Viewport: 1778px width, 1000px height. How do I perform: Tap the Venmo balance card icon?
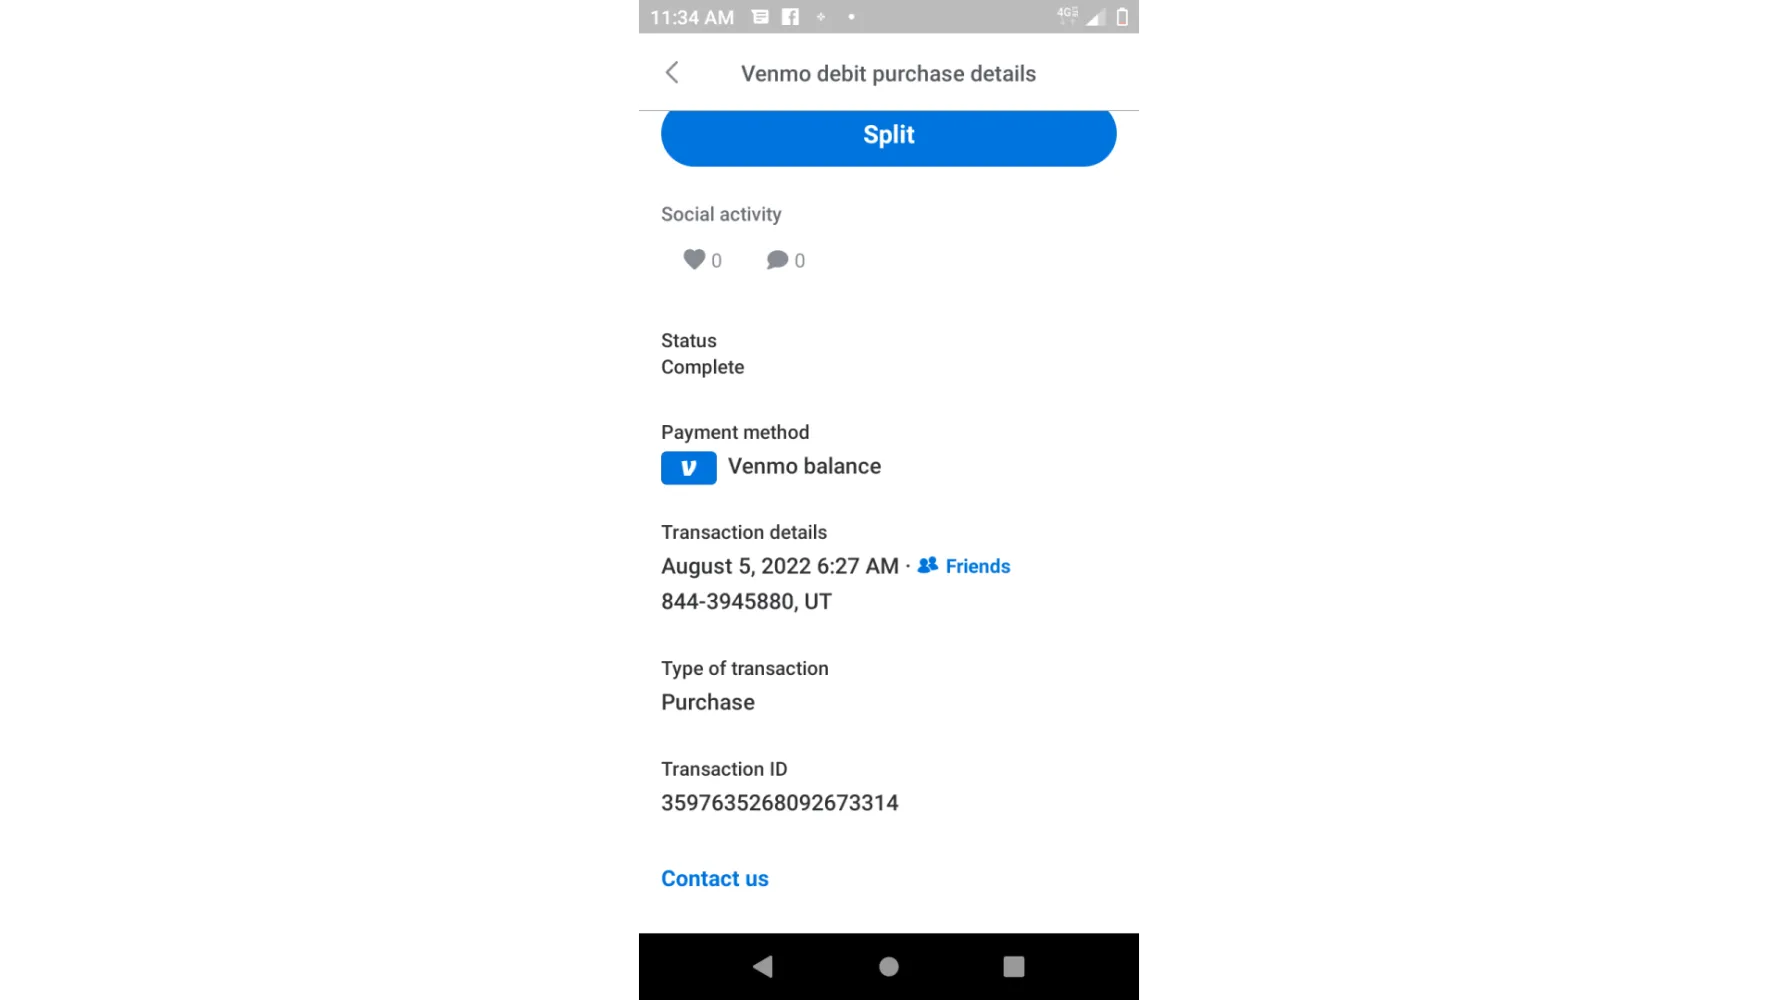click(x=688, y=467)
